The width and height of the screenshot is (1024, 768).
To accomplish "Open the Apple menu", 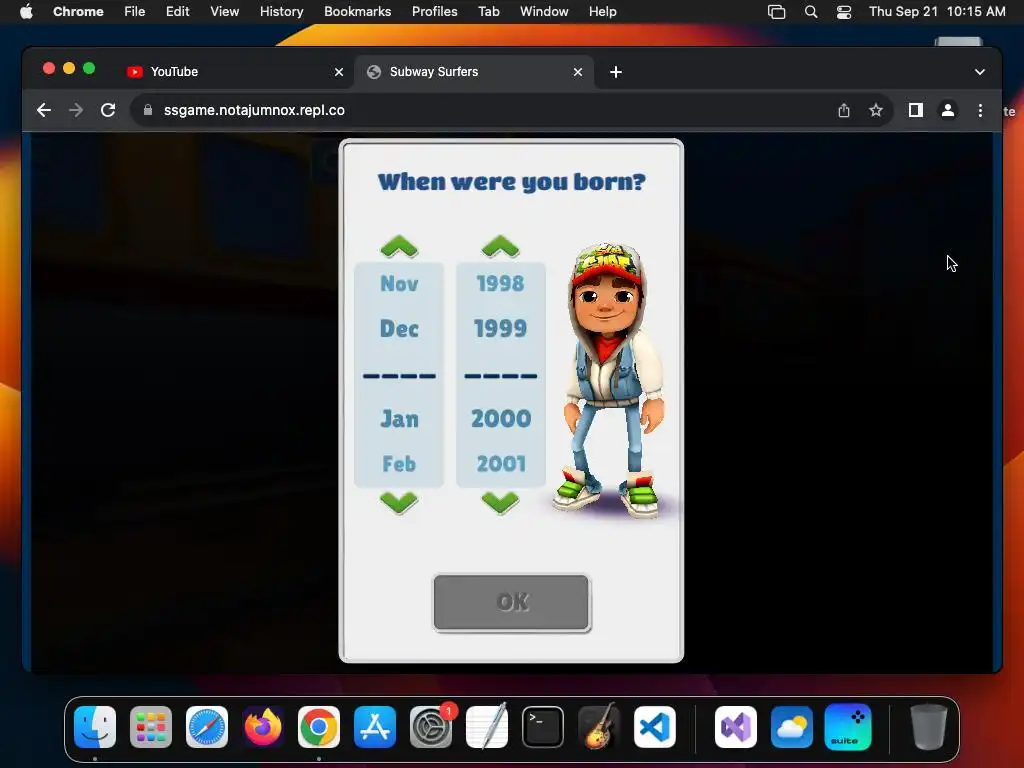I will (26, 12).
